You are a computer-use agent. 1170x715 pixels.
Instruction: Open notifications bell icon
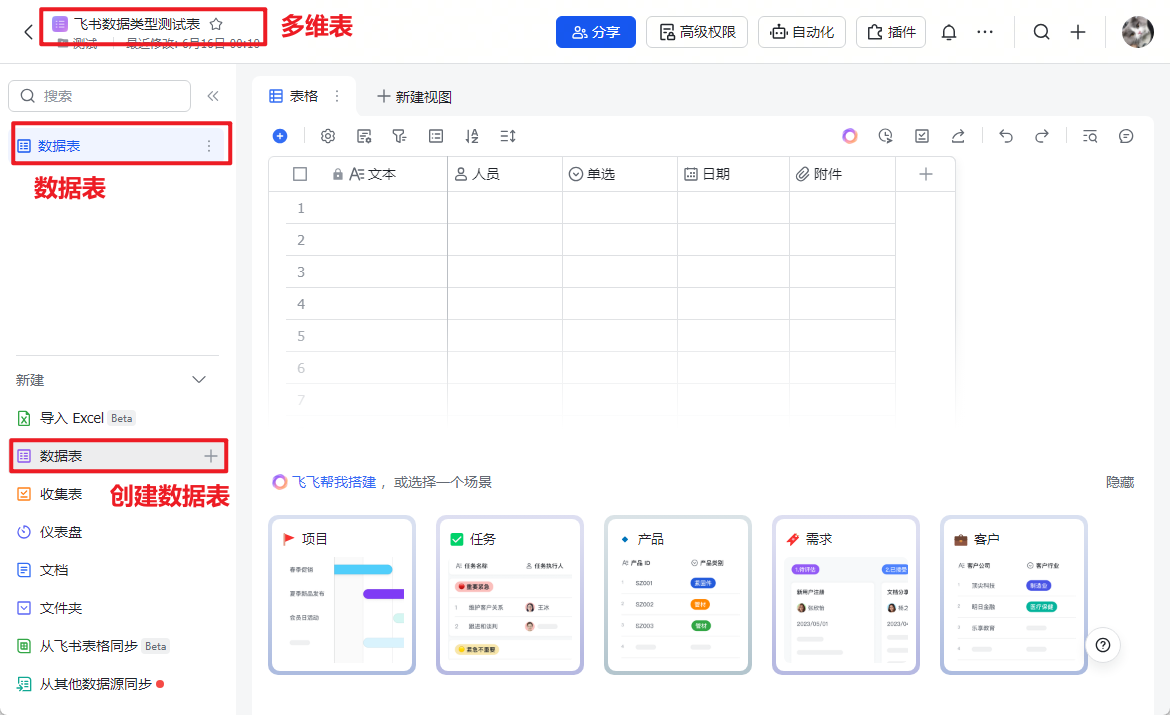[x=948, y=32]
